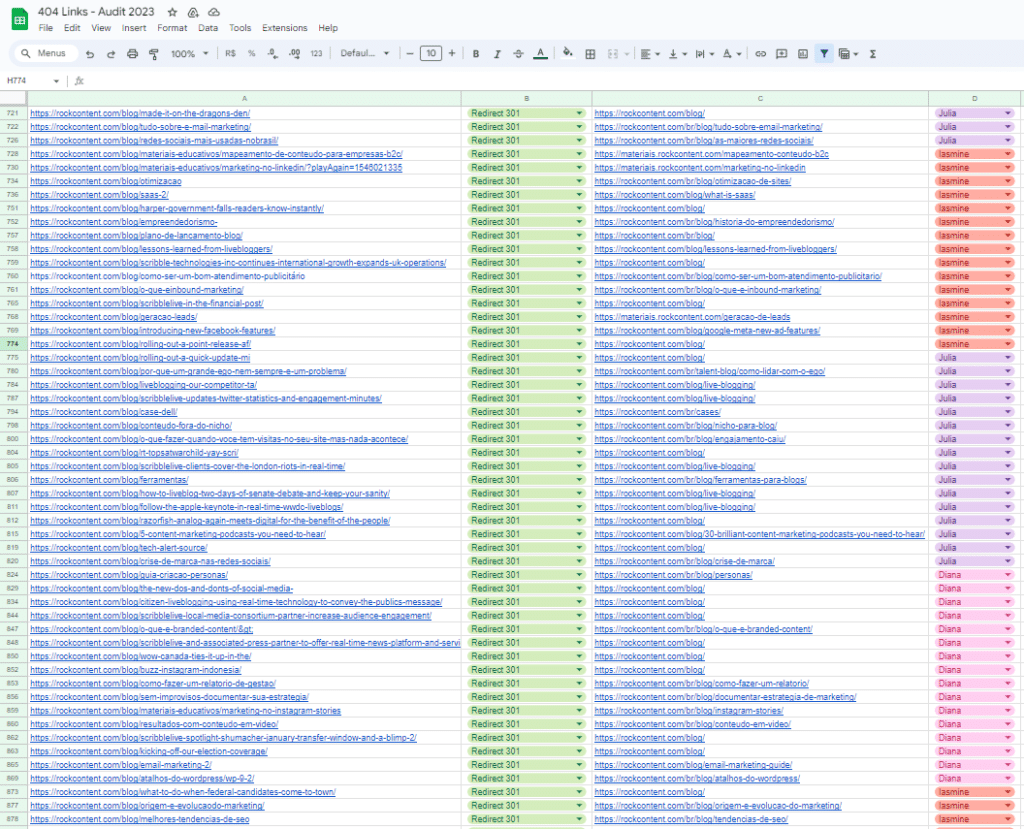Open vertical align options
This screenshot has width=1024, height=829.
[x=677, y=54]
